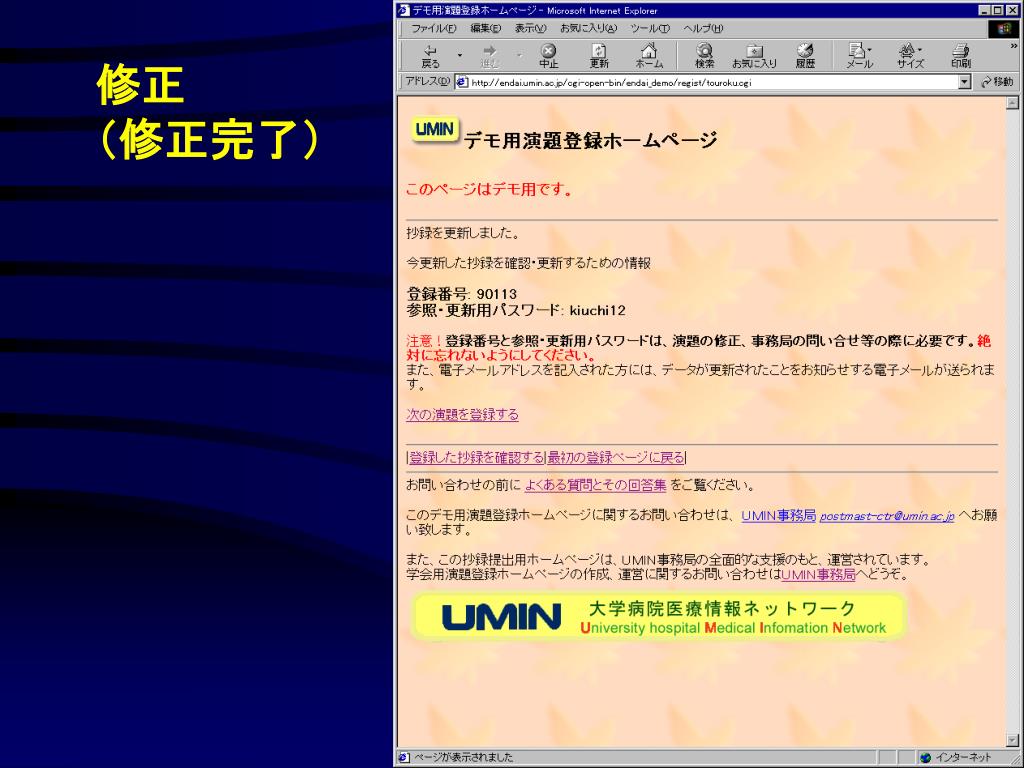Click the Go (移動) button beside address bar
Image resolution: width=1024 pixels, height=768 pixels.
[x=997, y=82]
